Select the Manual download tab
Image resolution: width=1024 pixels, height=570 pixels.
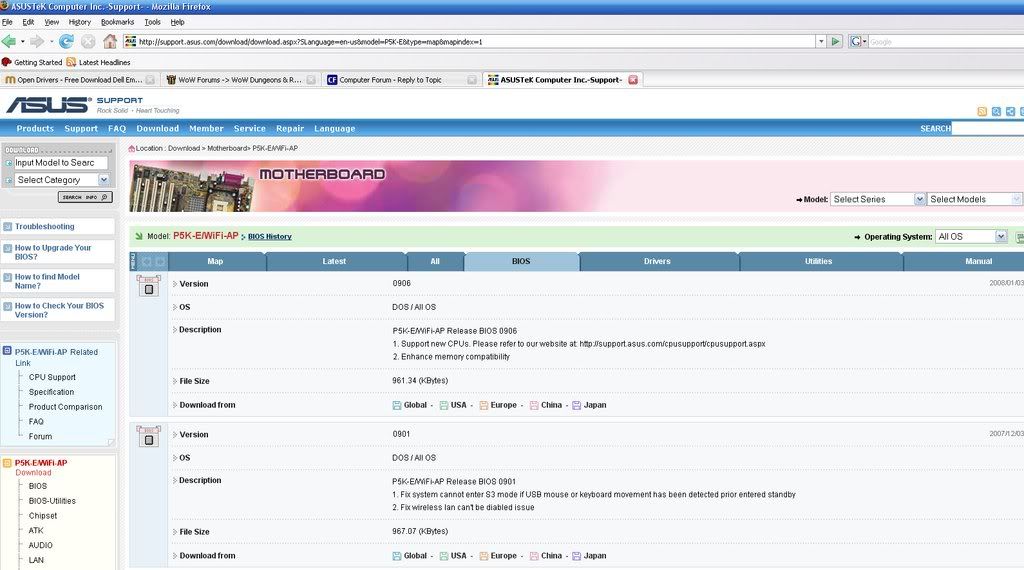978,261
